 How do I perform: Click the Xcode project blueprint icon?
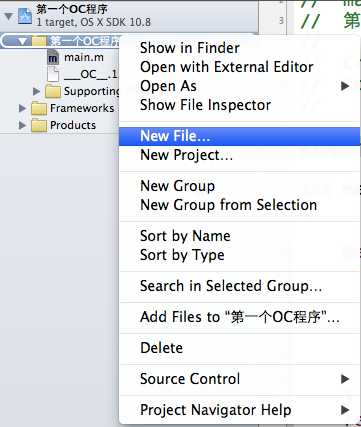point(25,16)
